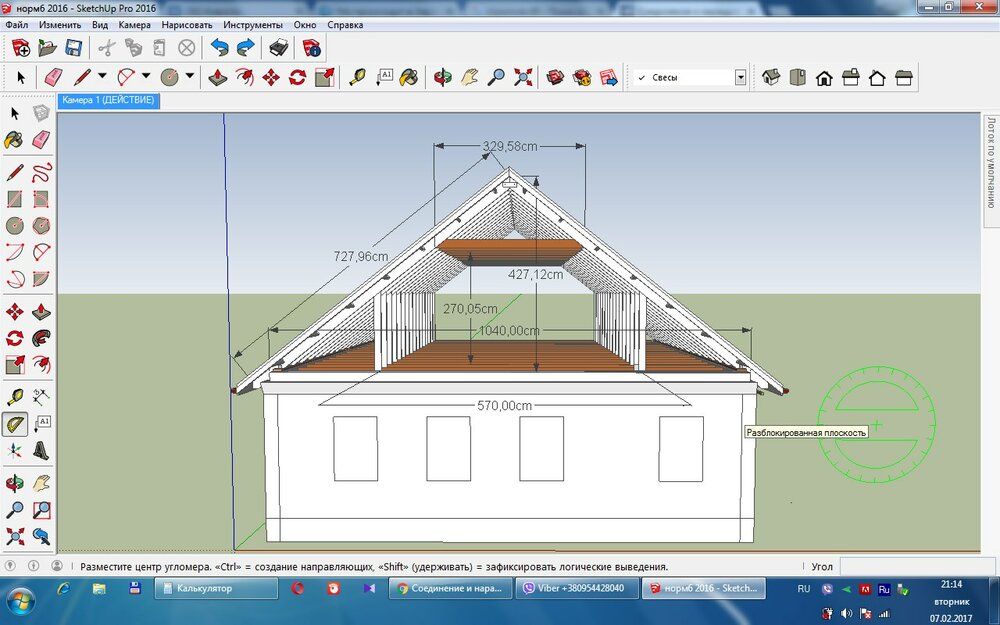Viewport: 1000px width, 625px height.
Task: Switch to the Камера 1 scene tab
Action: tap(107, 101)
